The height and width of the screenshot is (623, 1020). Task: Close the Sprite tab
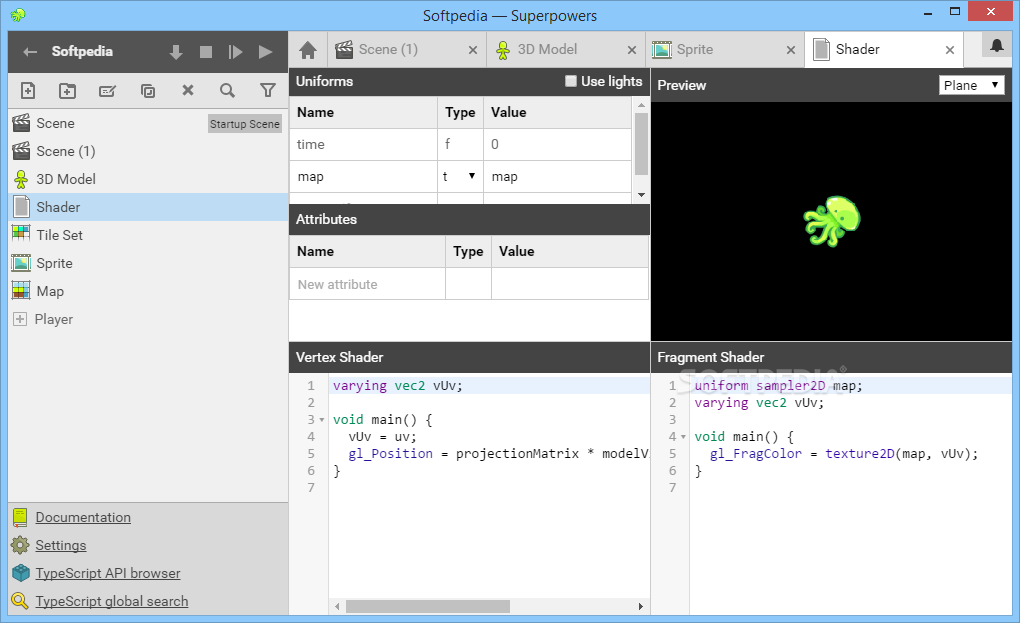pyautogui.click(x=791, y=50)
